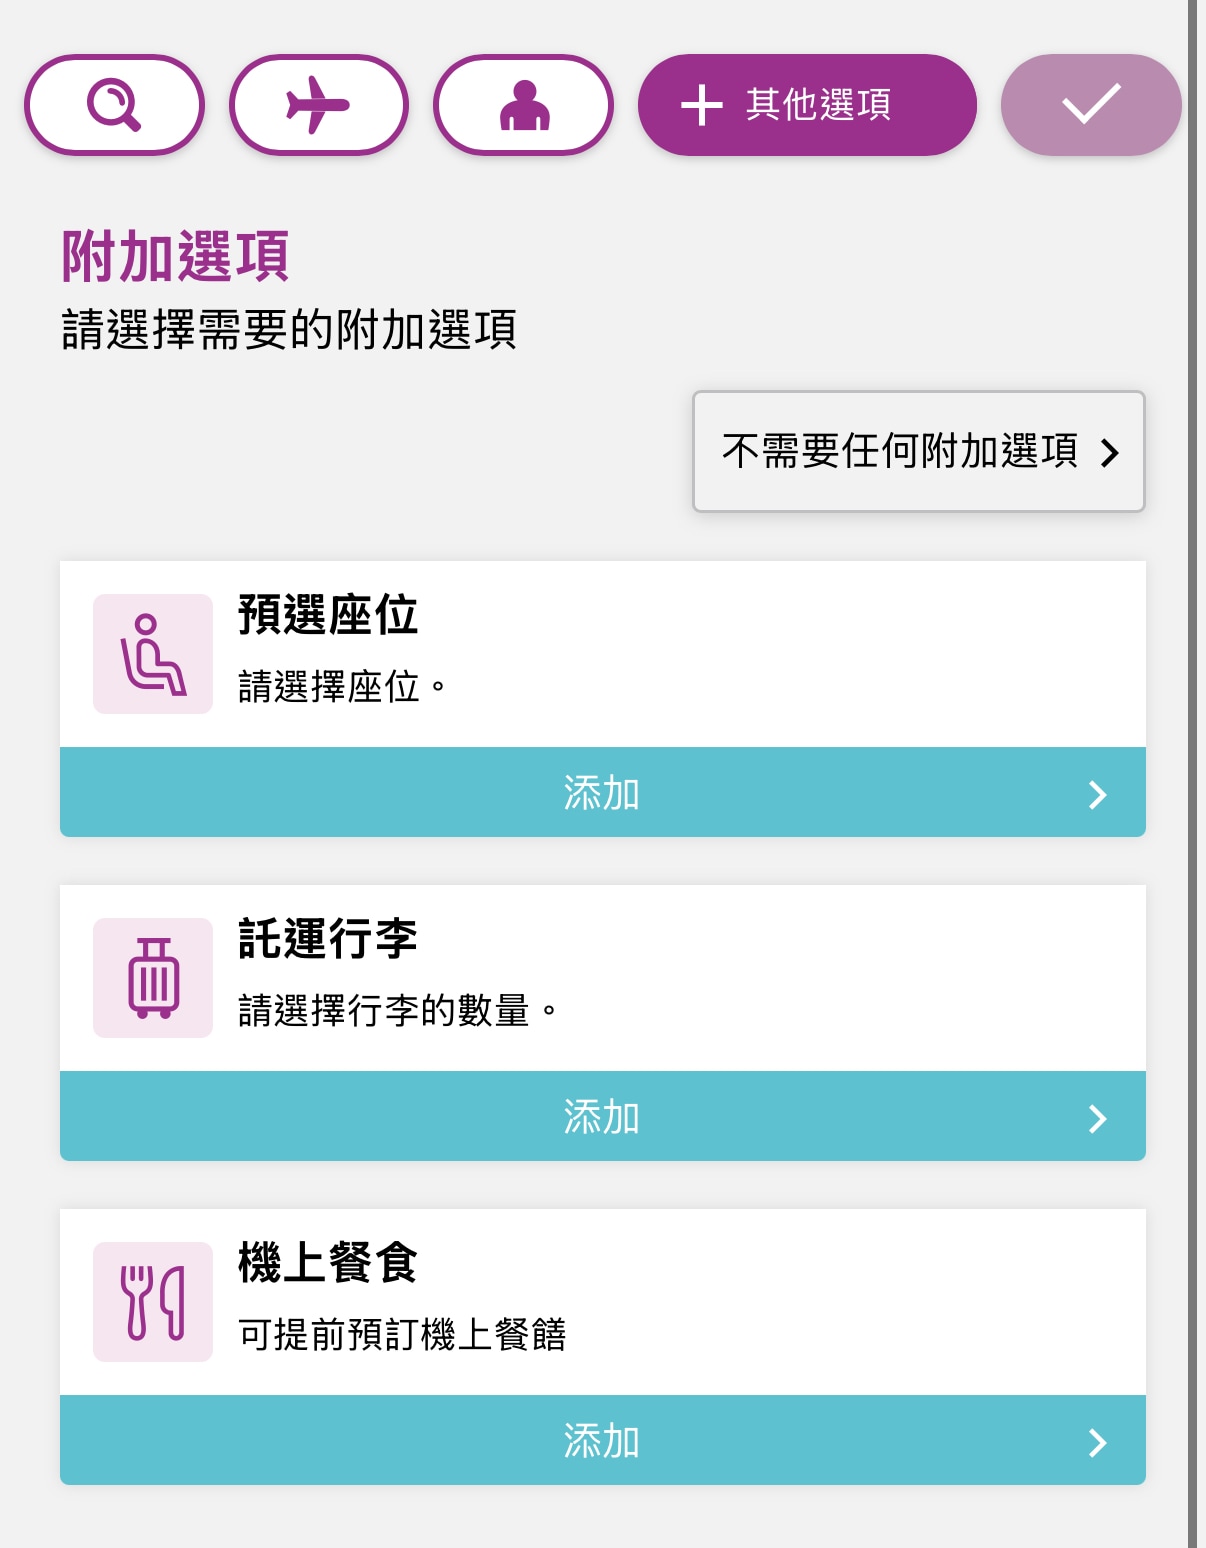Click chevron beside 不需要任何附加選項
The height and width of the screenshot is (1548, 1206).
tap(1109, 453)
